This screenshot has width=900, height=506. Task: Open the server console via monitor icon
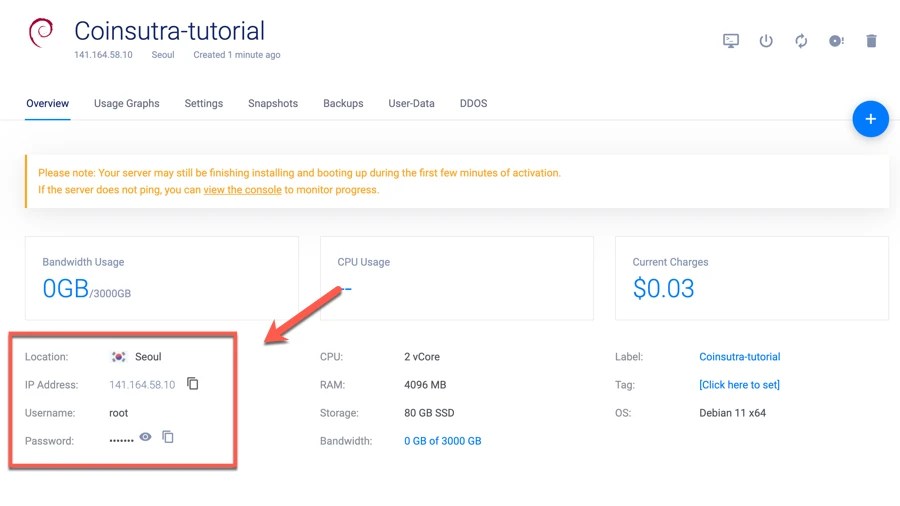(x=731, y=41)
